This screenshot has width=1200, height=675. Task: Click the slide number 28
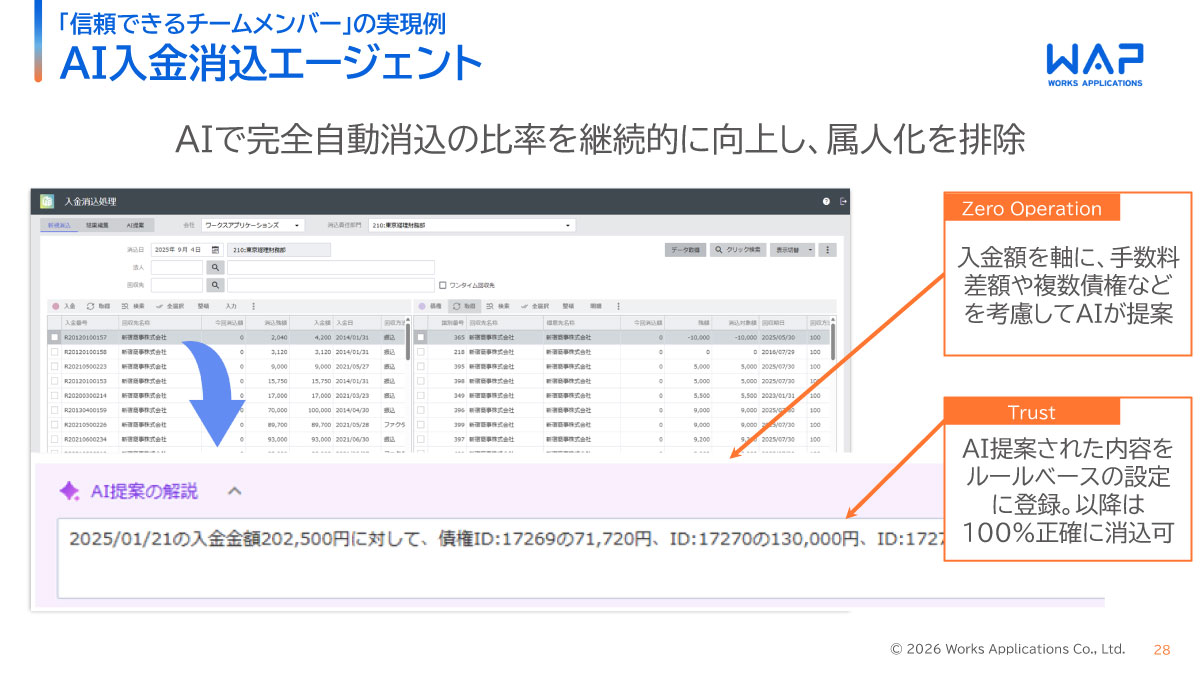pyautogui.click(x=1162, y=649)
